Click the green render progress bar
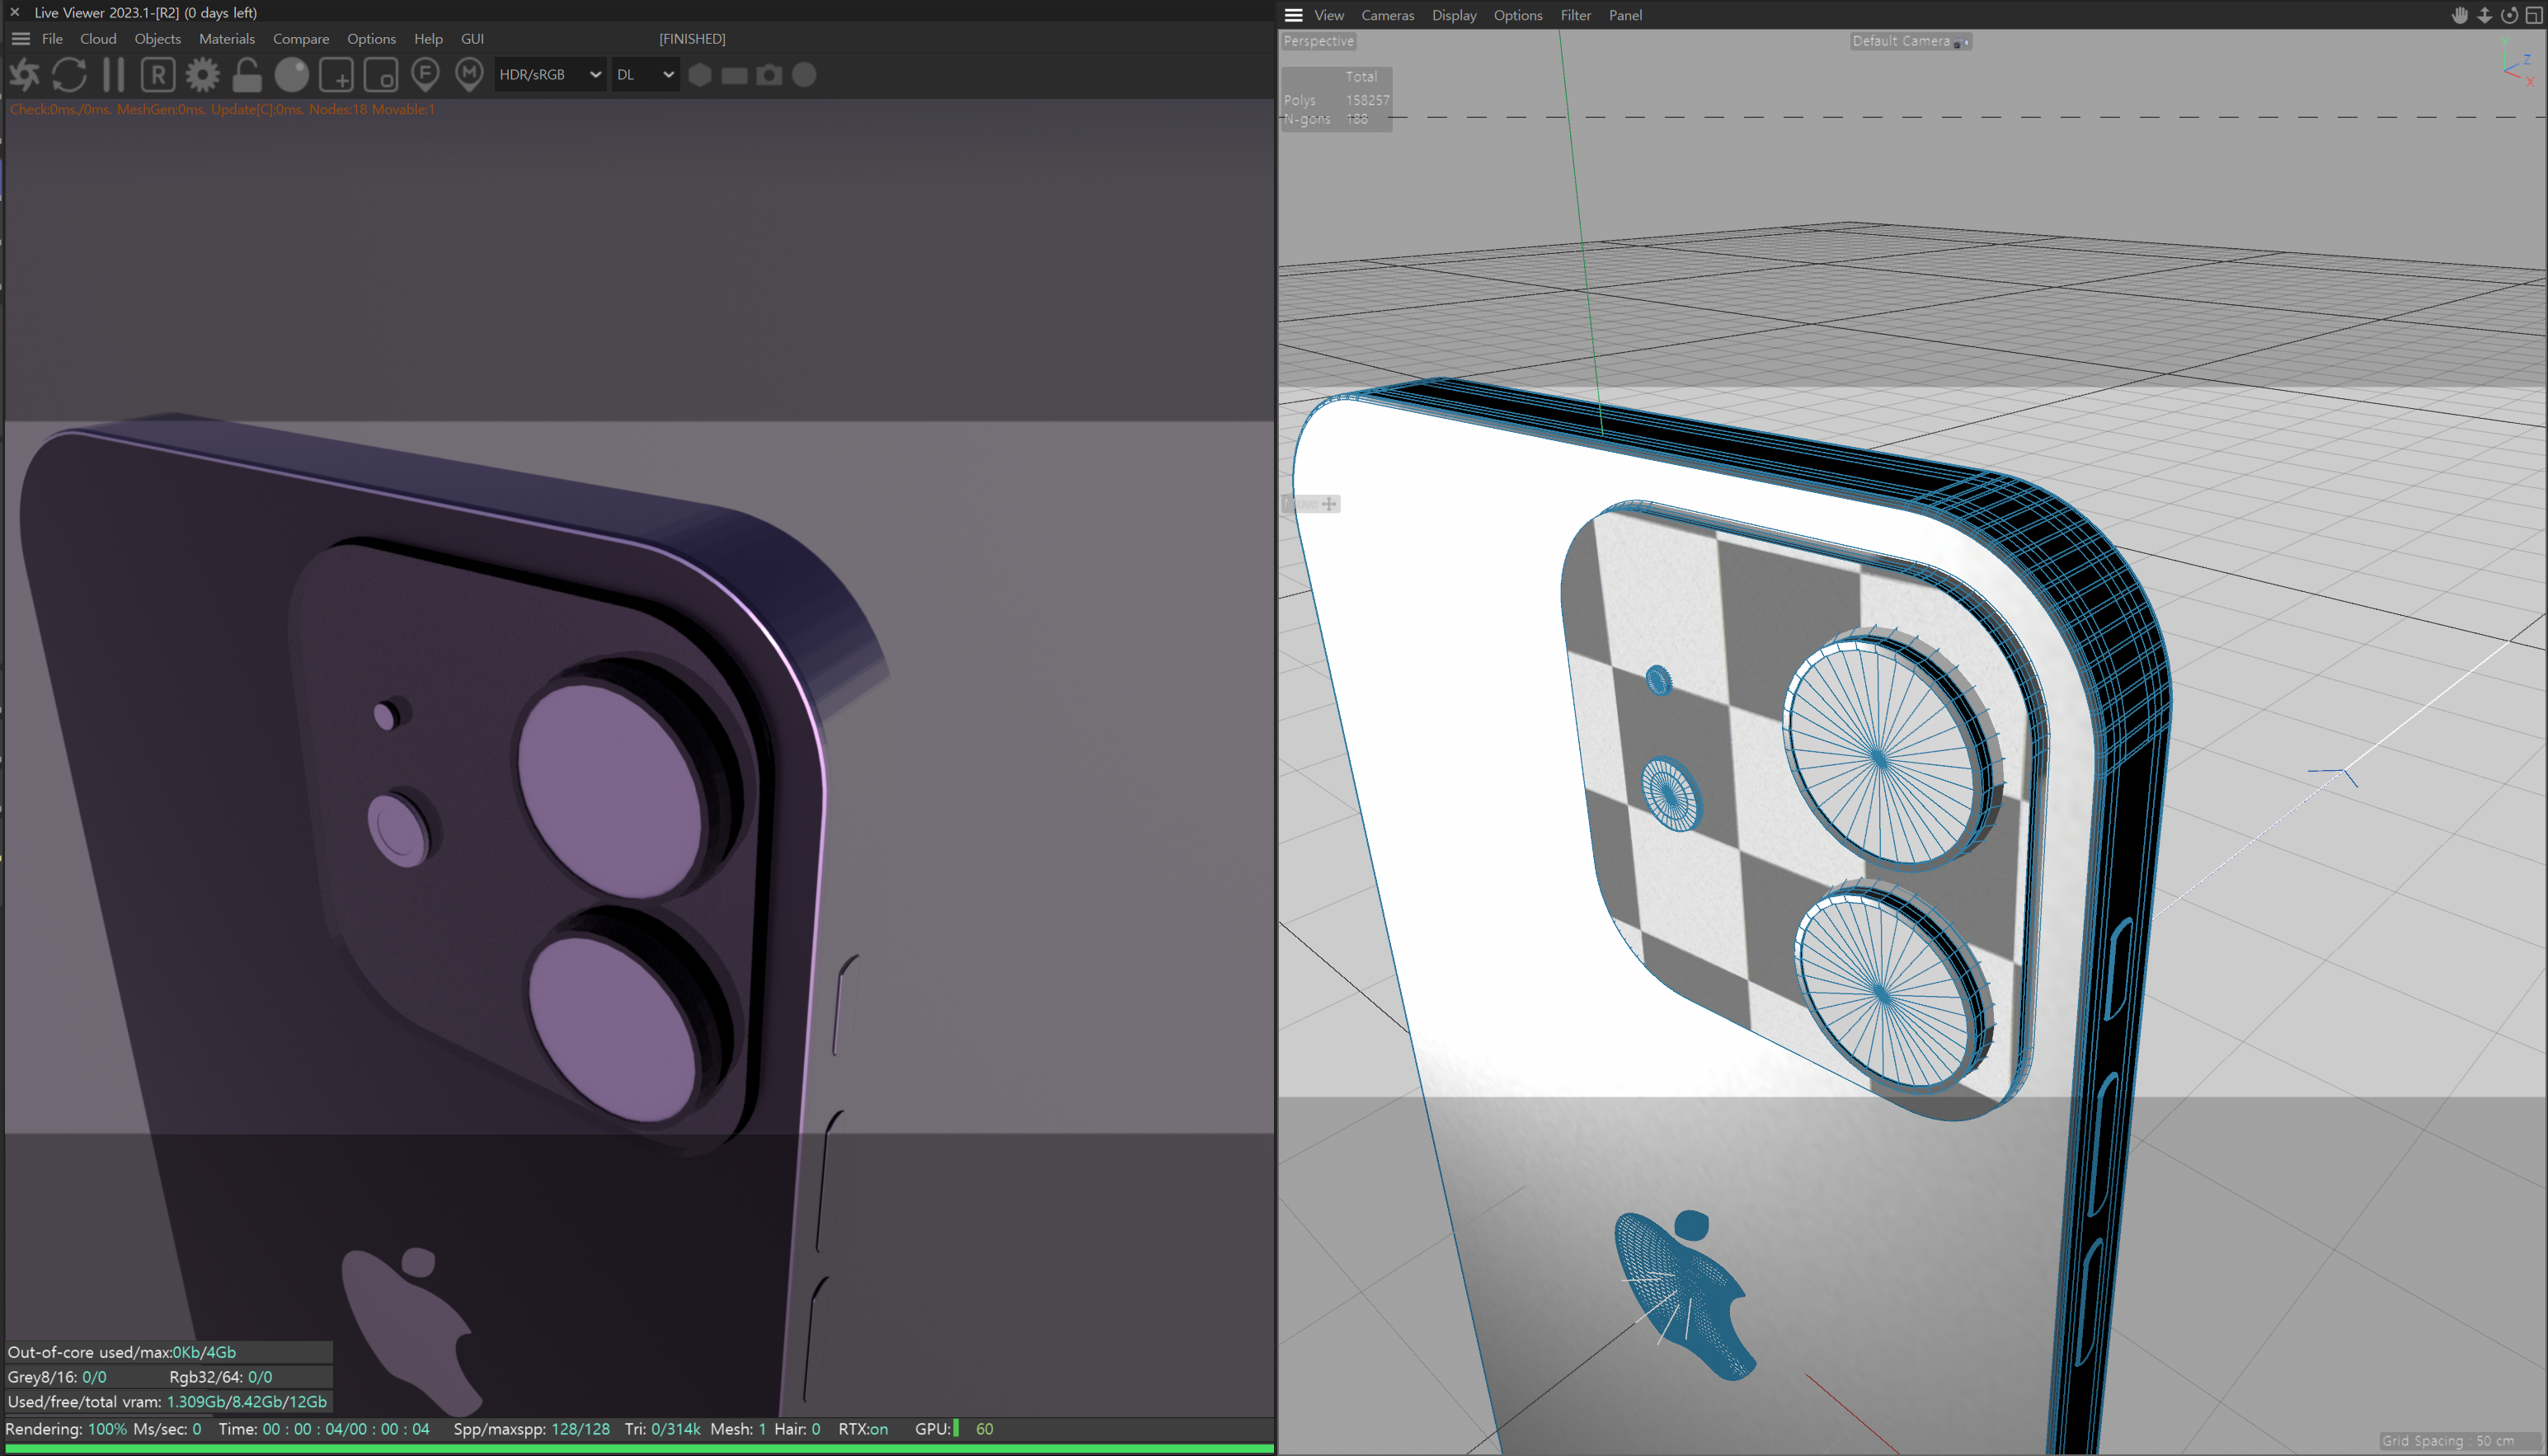 639,1448
